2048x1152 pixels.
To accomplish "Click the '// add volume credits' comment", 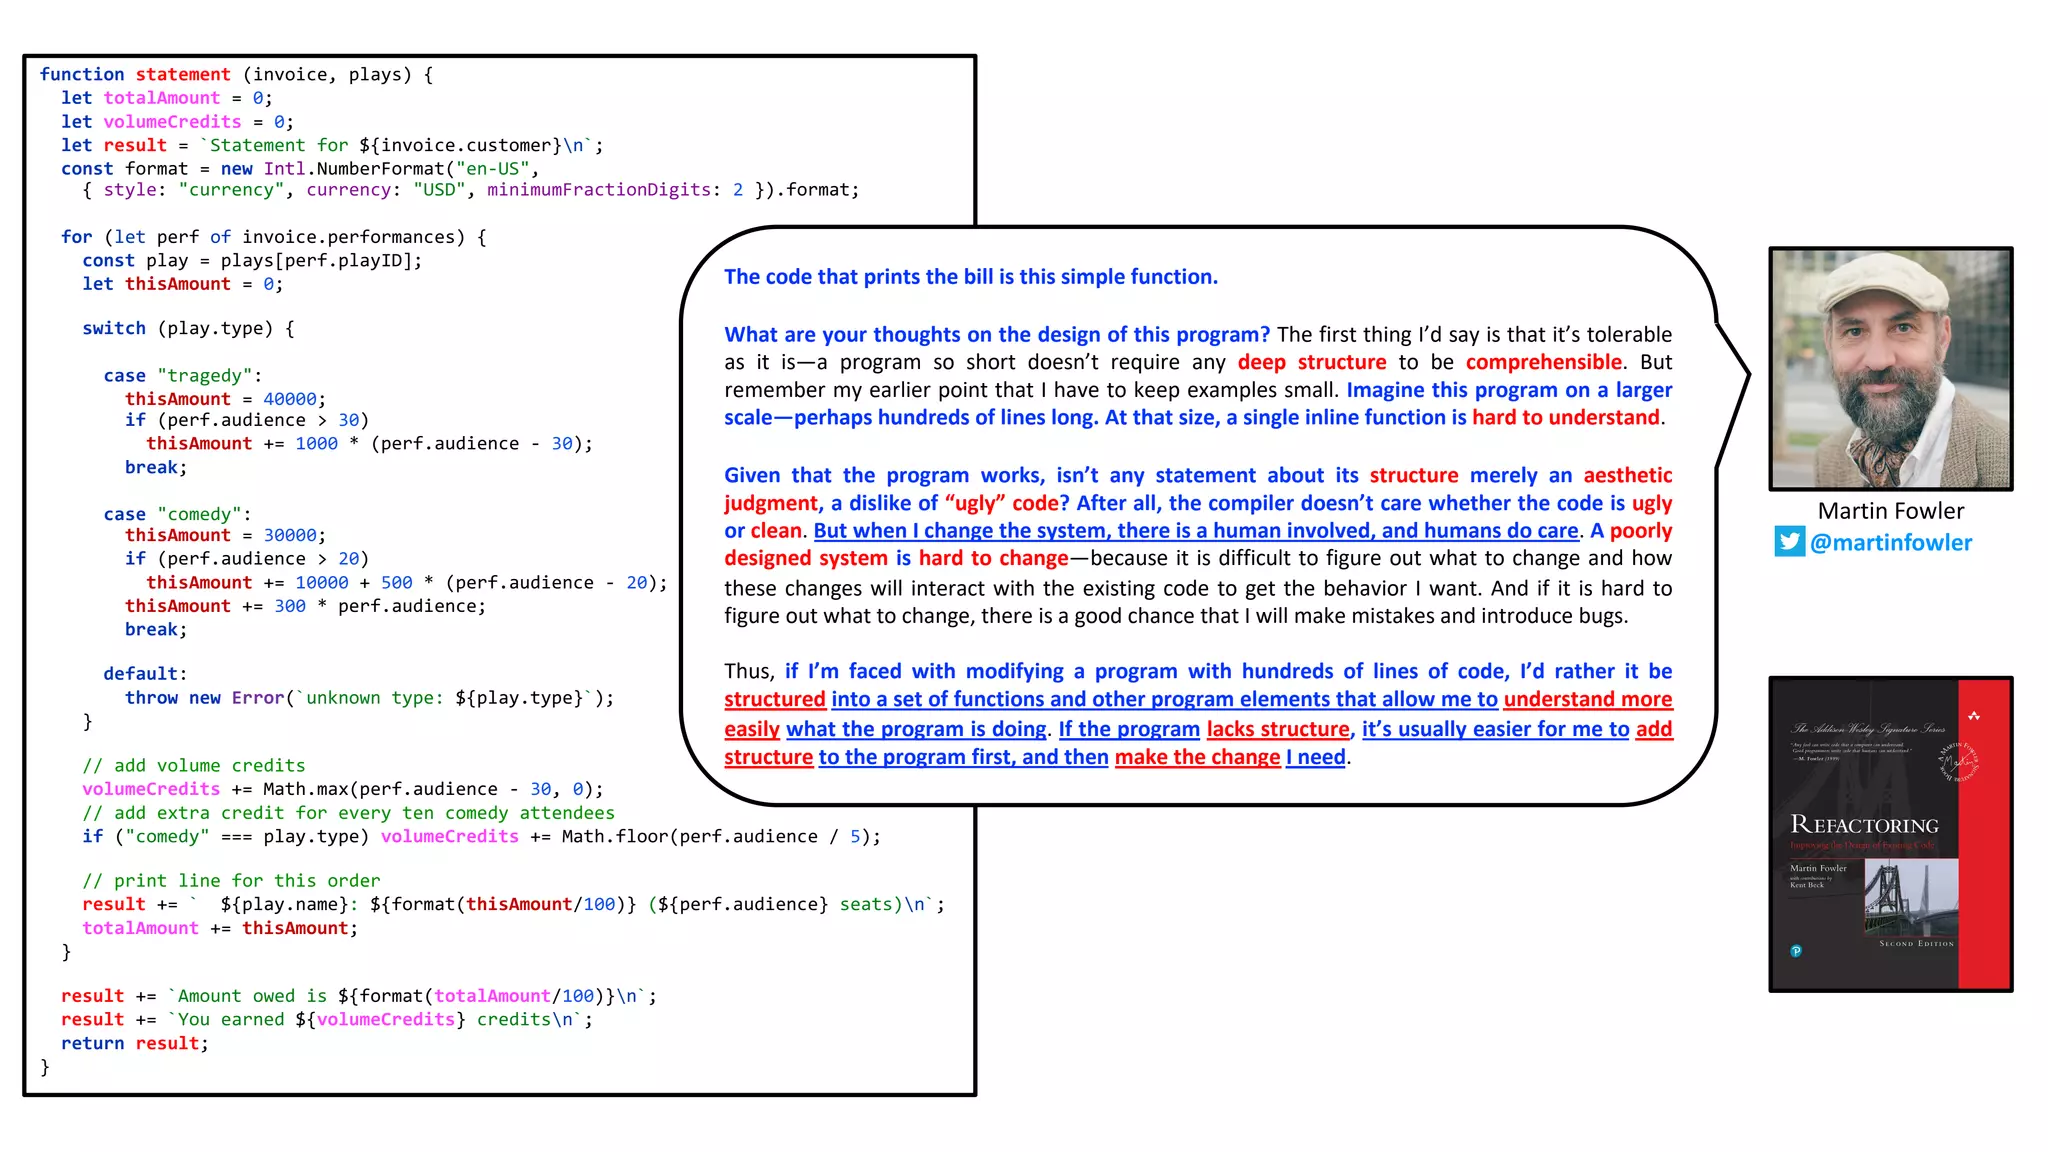I will 193,766.
